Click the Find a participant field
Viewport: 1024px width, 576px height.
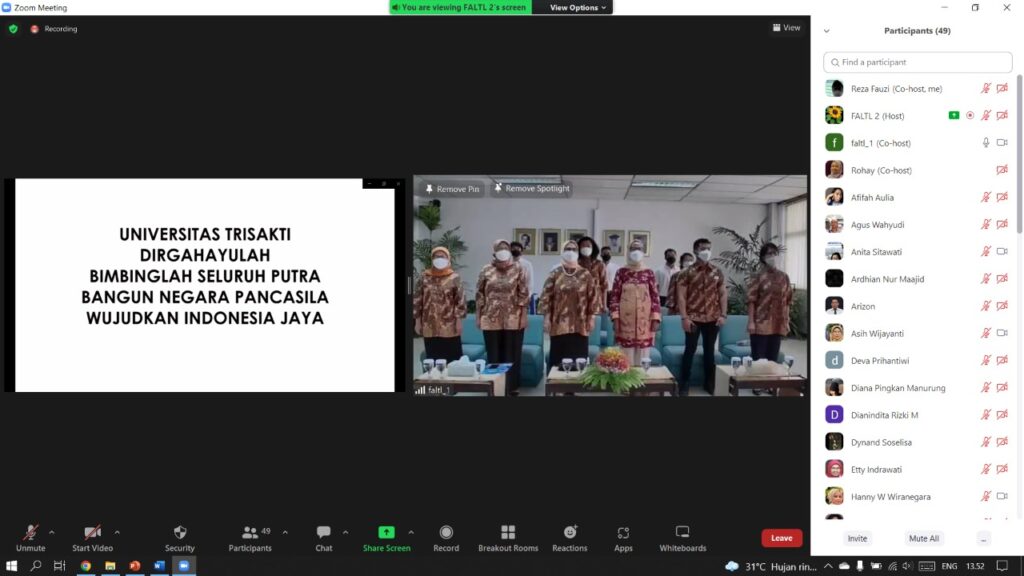[918, 62]
